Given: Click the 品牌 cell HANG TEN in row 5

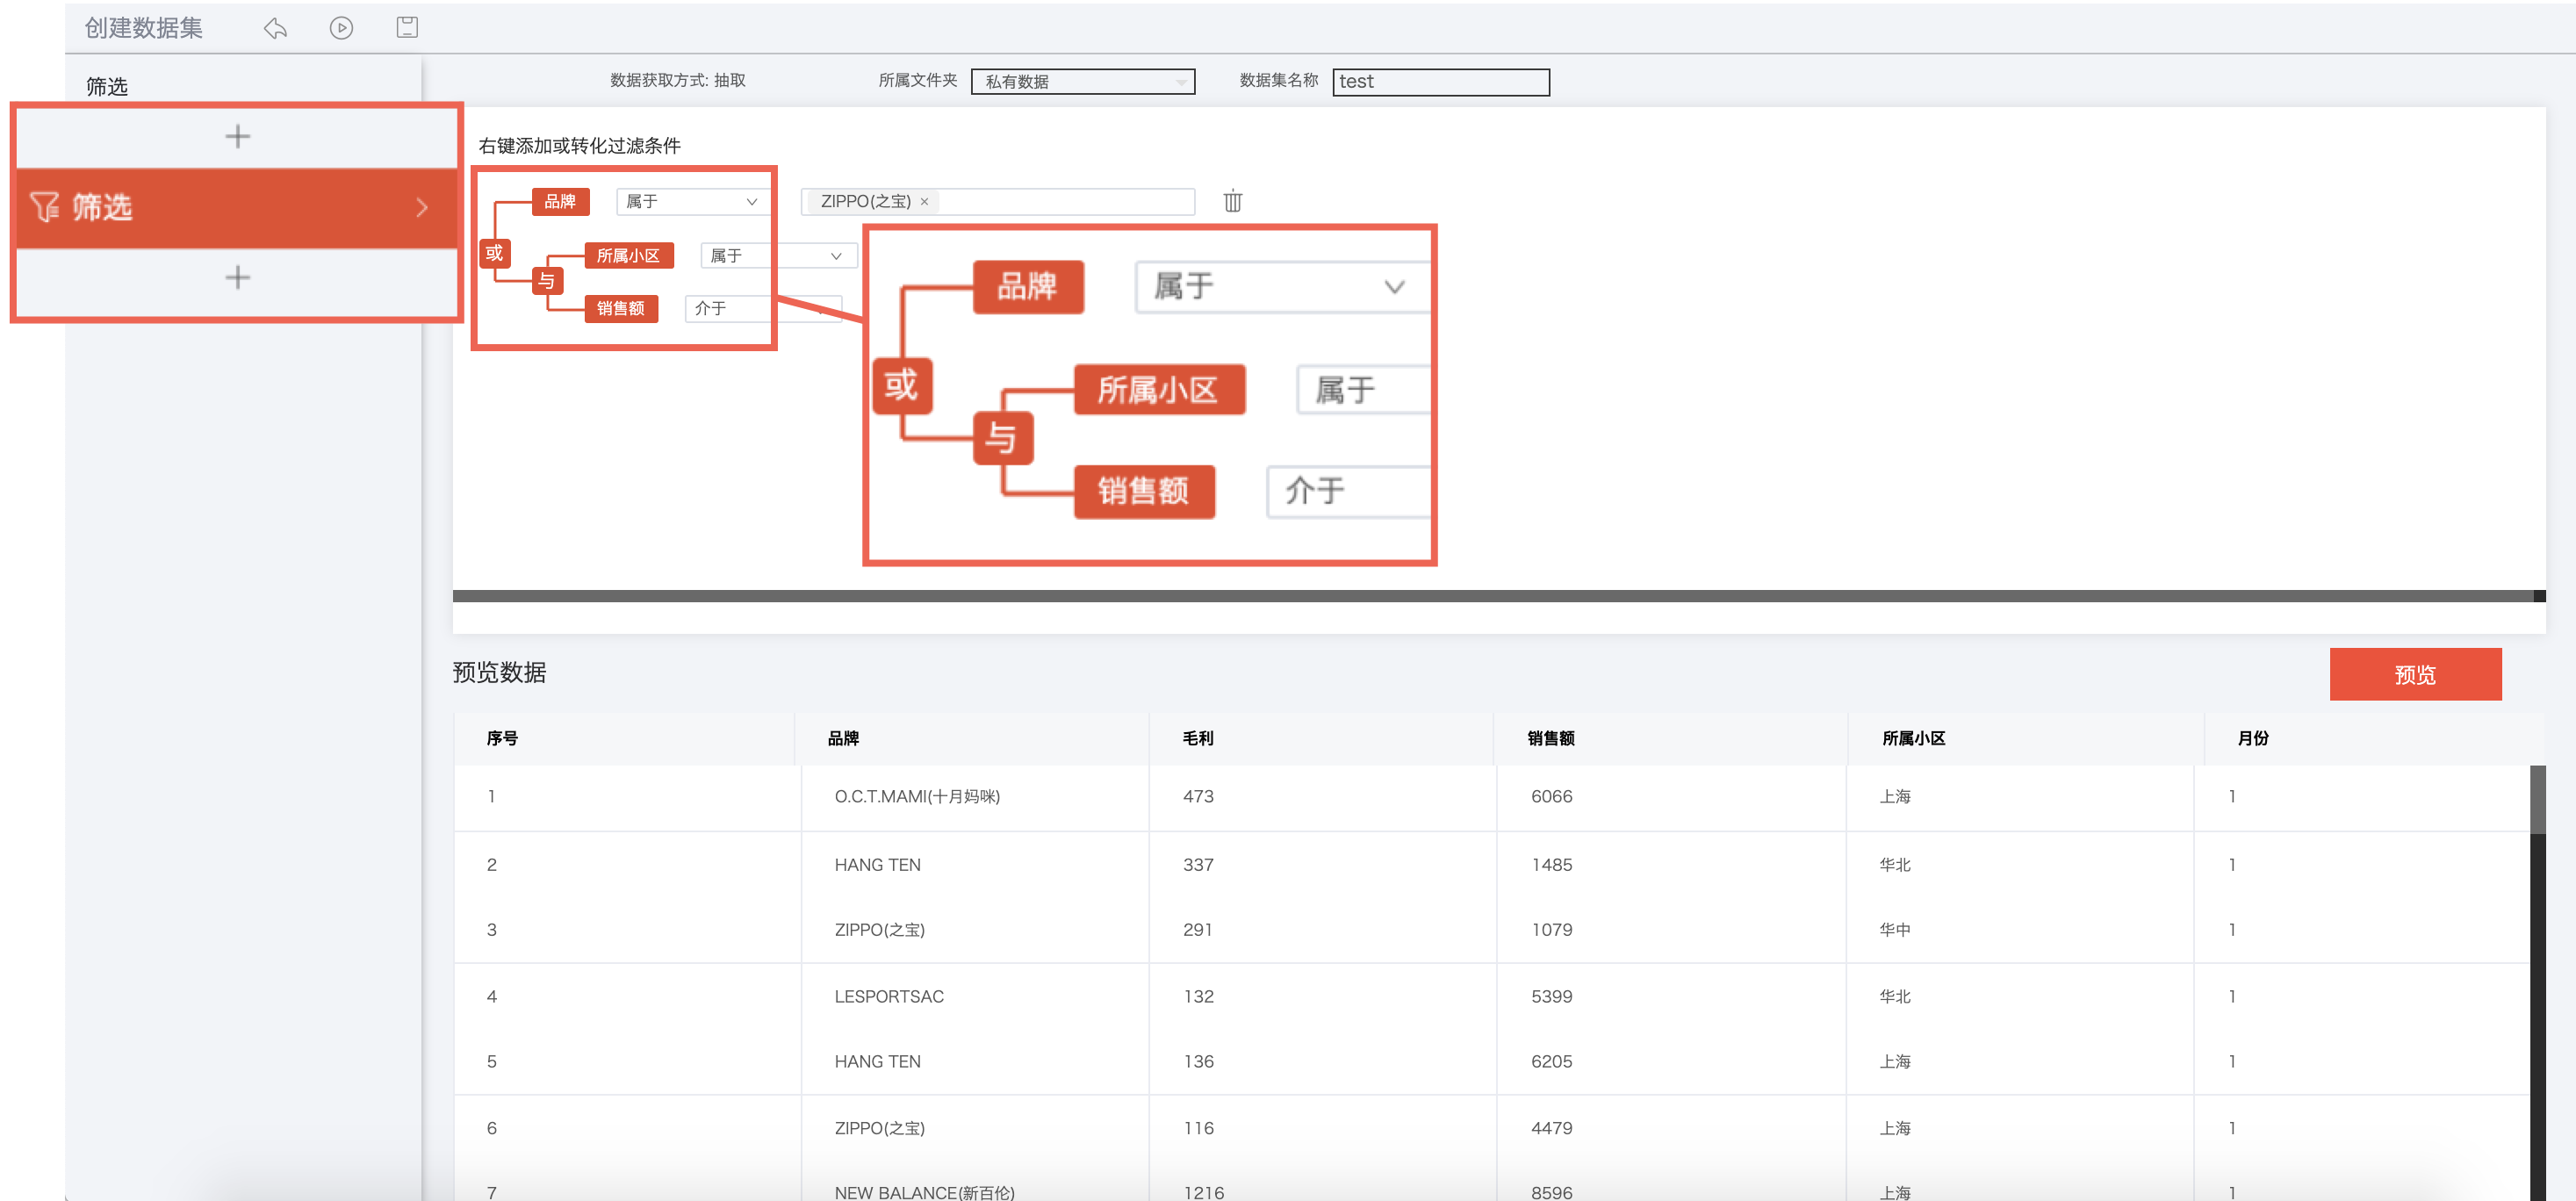Looking at the screenshot, I should tap(877, 1062).
